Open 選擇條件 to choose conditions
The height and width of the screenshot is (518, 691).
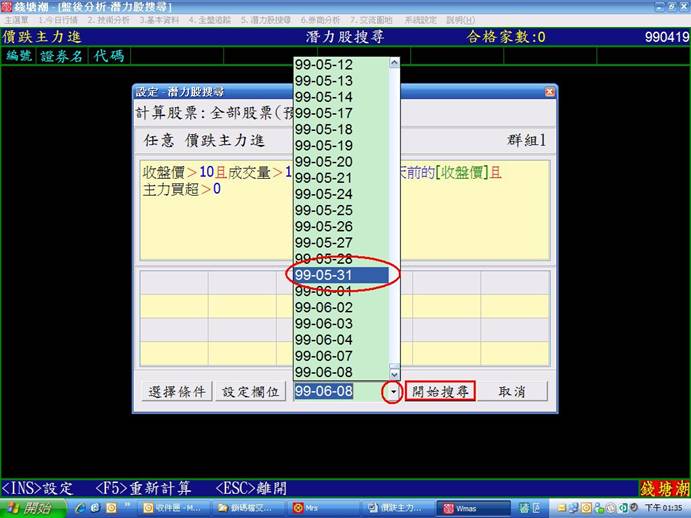coord(176,391)
